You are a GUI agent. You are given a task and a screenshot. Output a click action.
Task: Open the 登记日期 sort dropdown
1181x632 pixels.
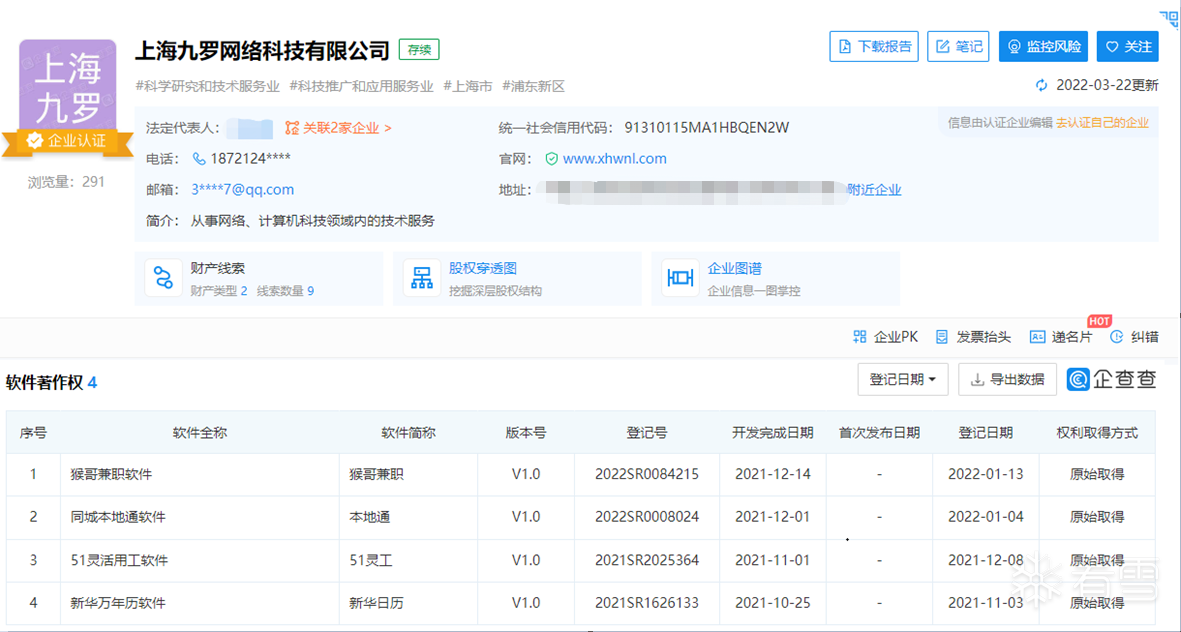coord(903,380)
